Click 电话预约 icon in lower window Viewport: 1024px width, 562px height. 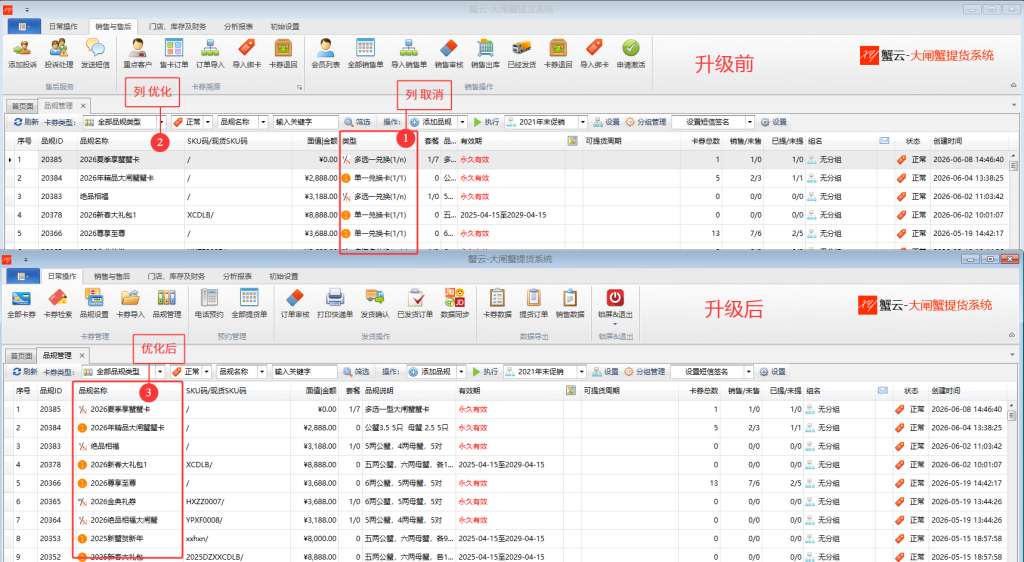(x=209, y=298)
